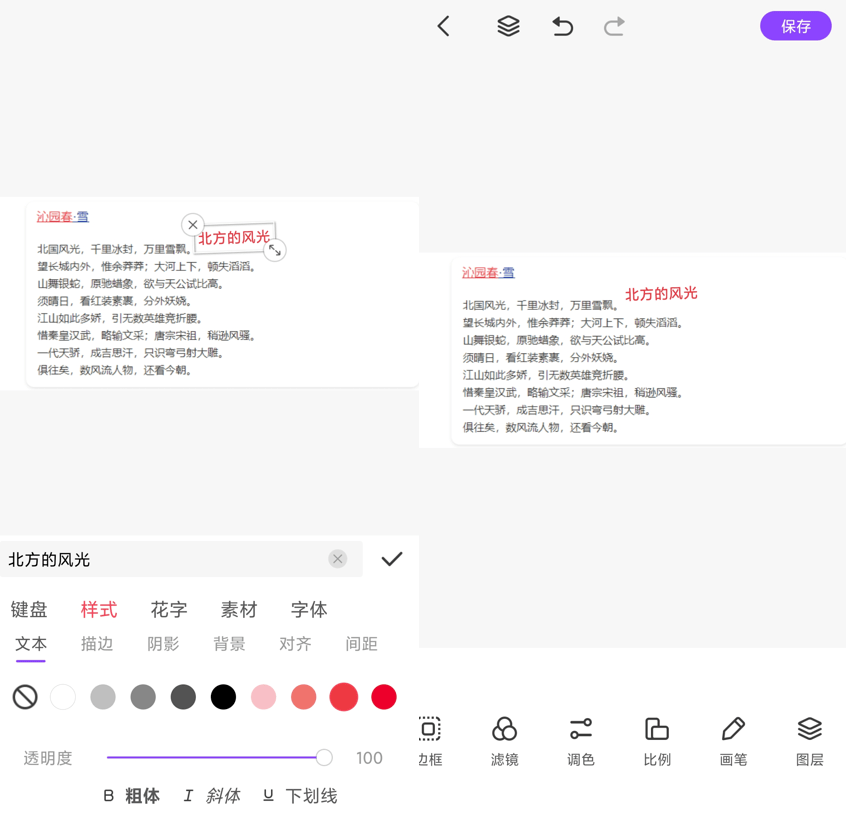
Task: Pick the selected red color swatch
Action: (x=344, y=697)
